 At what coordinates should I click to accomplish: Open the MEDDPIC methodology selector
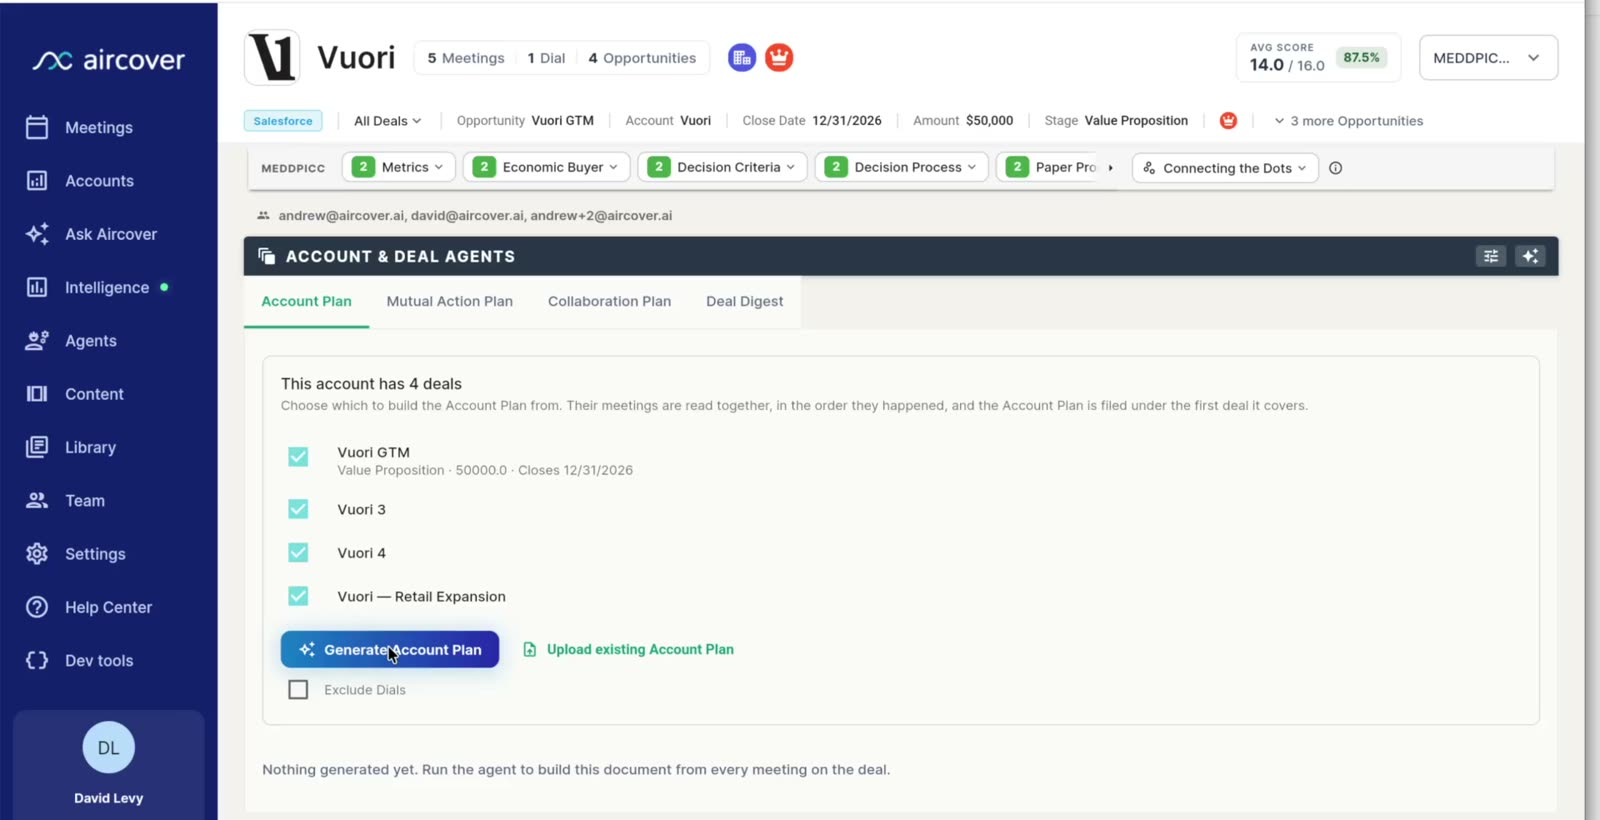click(1488, 58)
